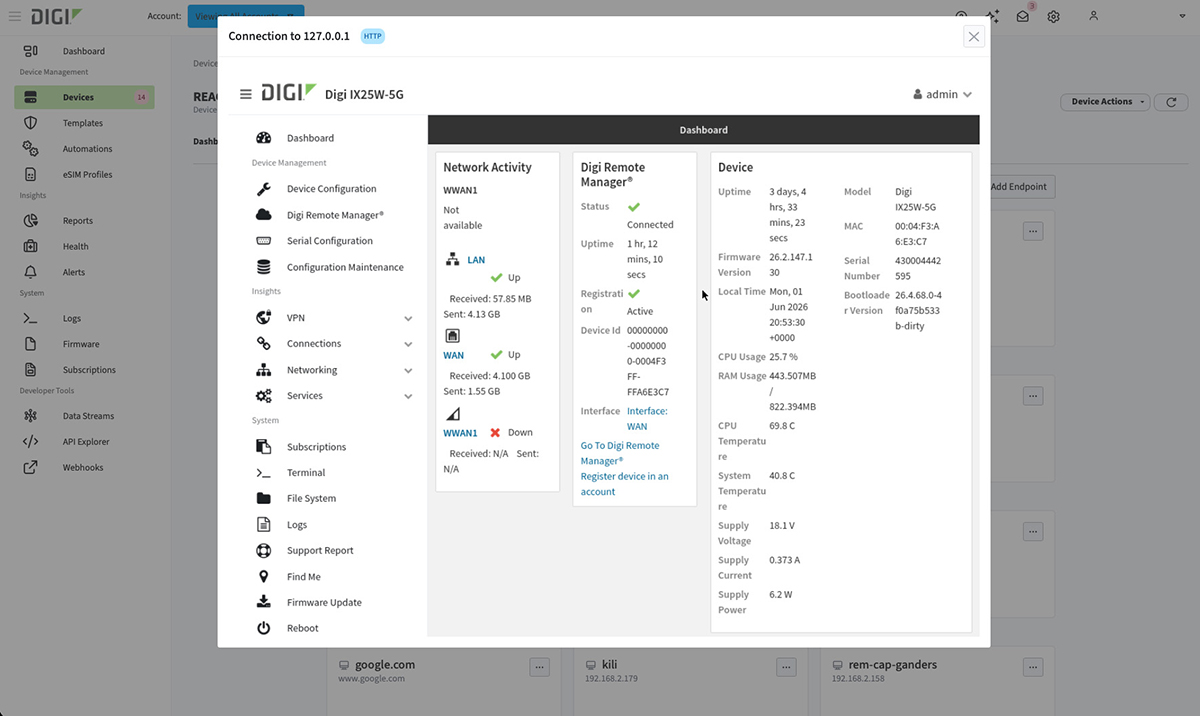Screen dimensions: 1200x716
Task: Open the kili endpoint ellipsis menu
Action: click(x=787, y=667)
